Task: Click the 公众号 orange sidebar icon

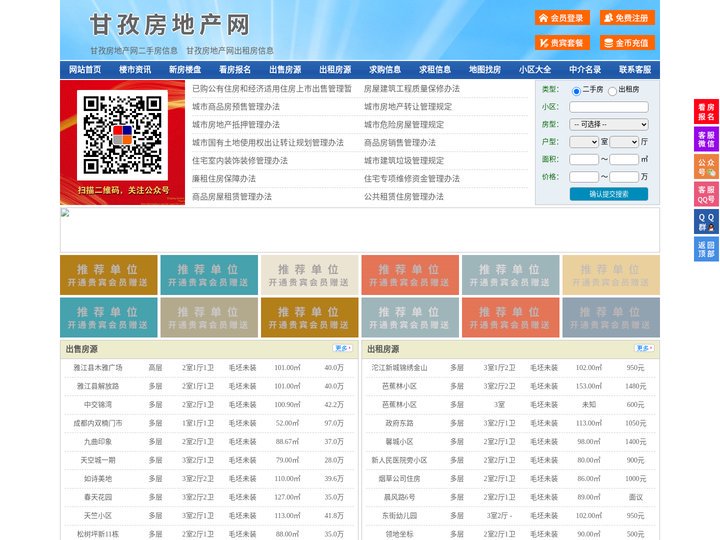Action: 706,167
